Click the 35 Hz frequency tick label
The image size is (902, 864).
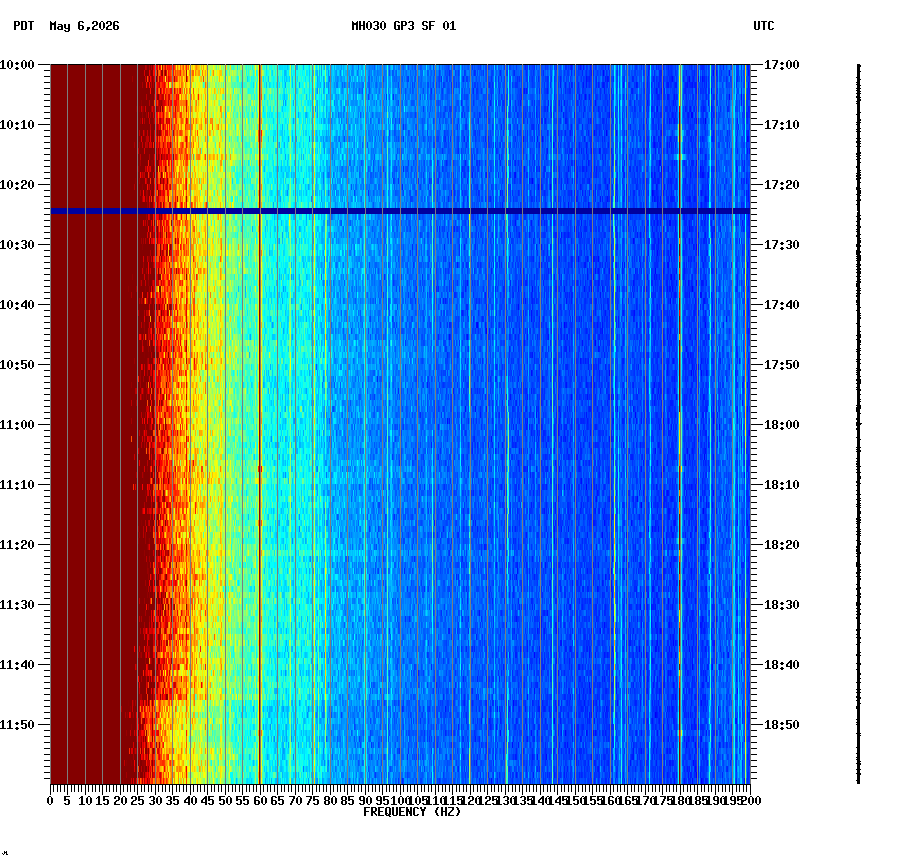(173, 801)
